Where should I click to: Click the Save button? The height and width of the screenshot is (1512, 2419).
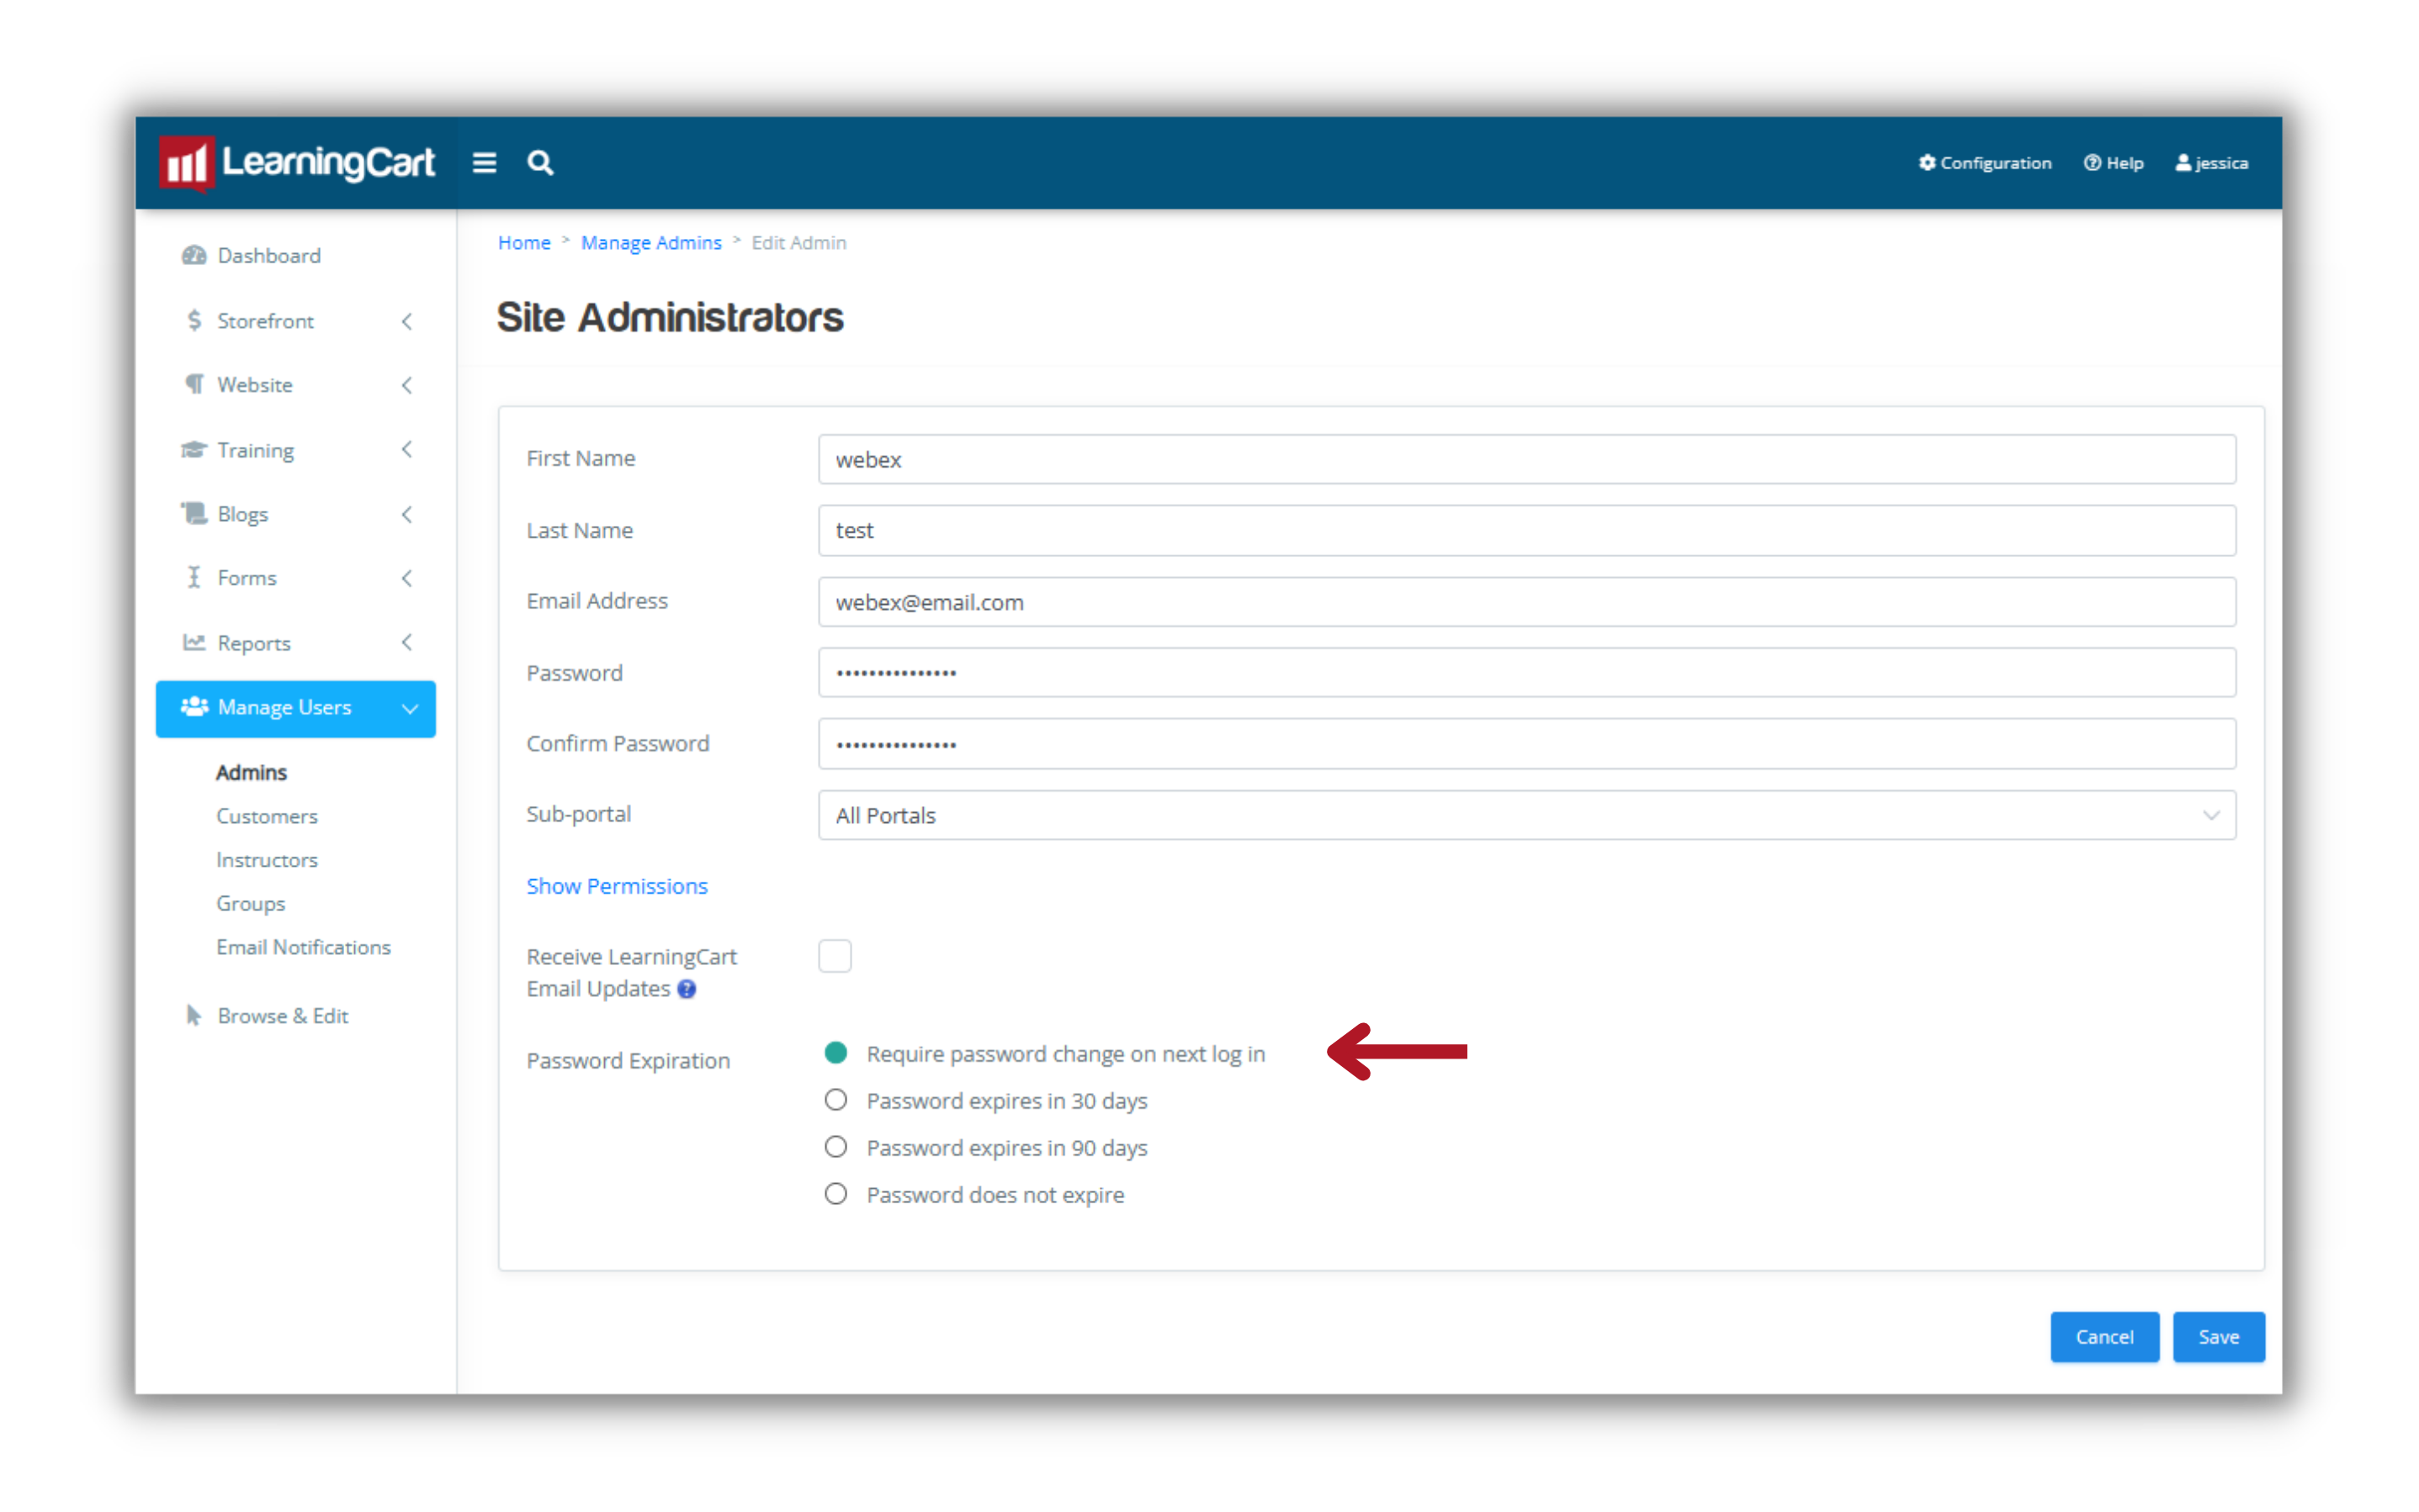tap(2218, 1337)
